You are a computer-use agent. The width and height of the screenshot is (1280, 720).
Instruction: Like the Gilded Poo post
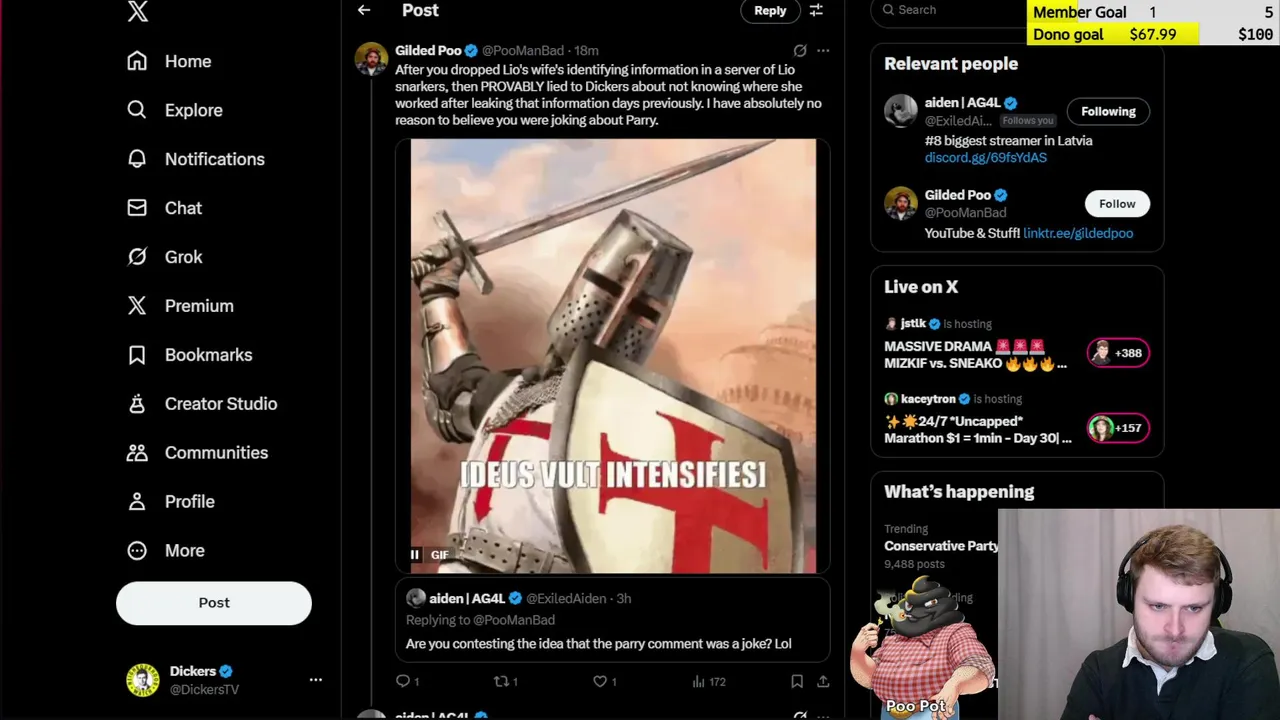605,681
